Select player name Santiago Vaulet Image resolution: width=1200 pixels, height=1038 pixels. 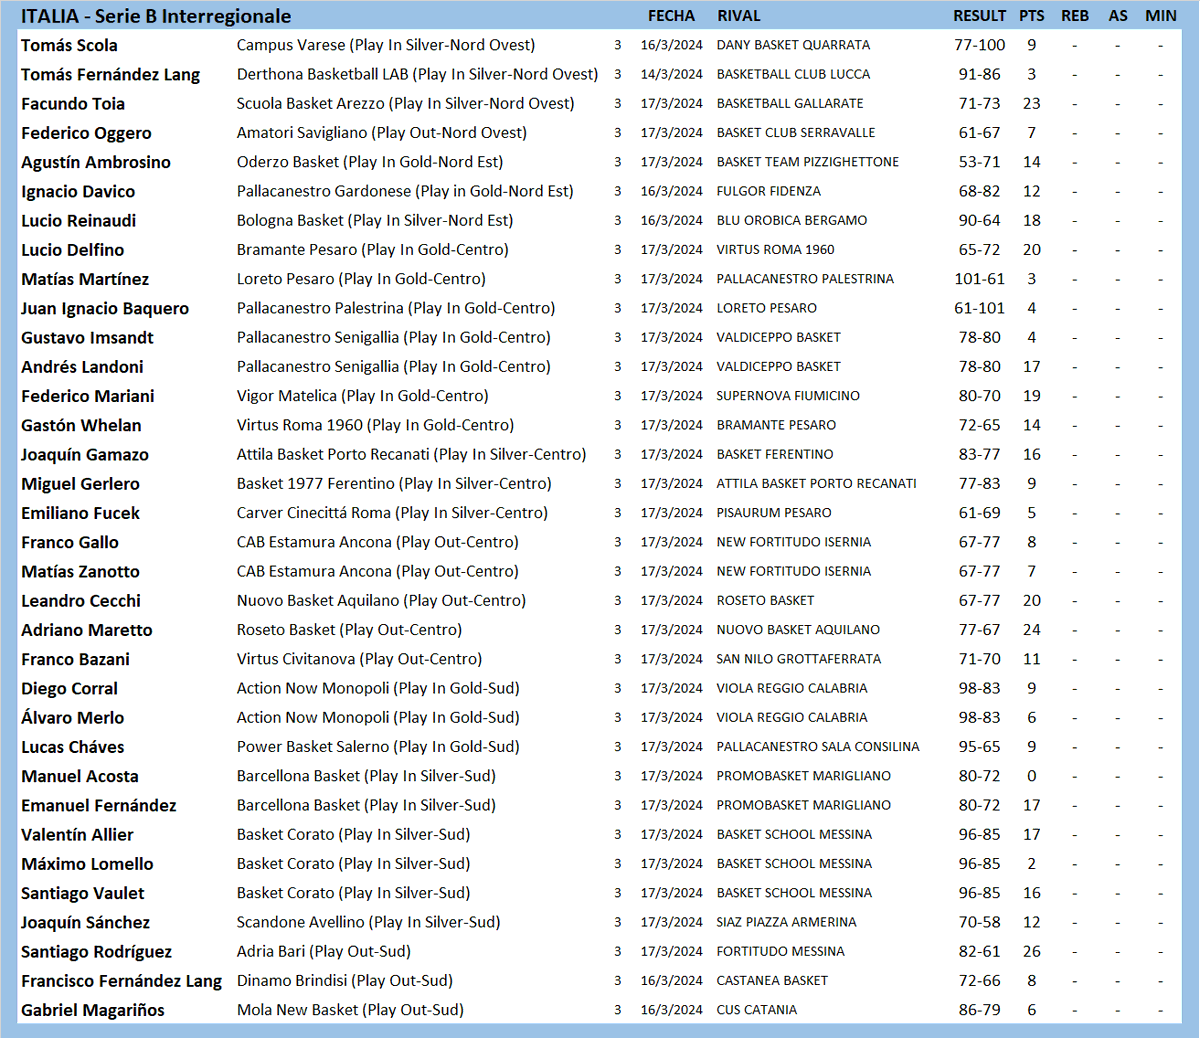coord(83,893)
